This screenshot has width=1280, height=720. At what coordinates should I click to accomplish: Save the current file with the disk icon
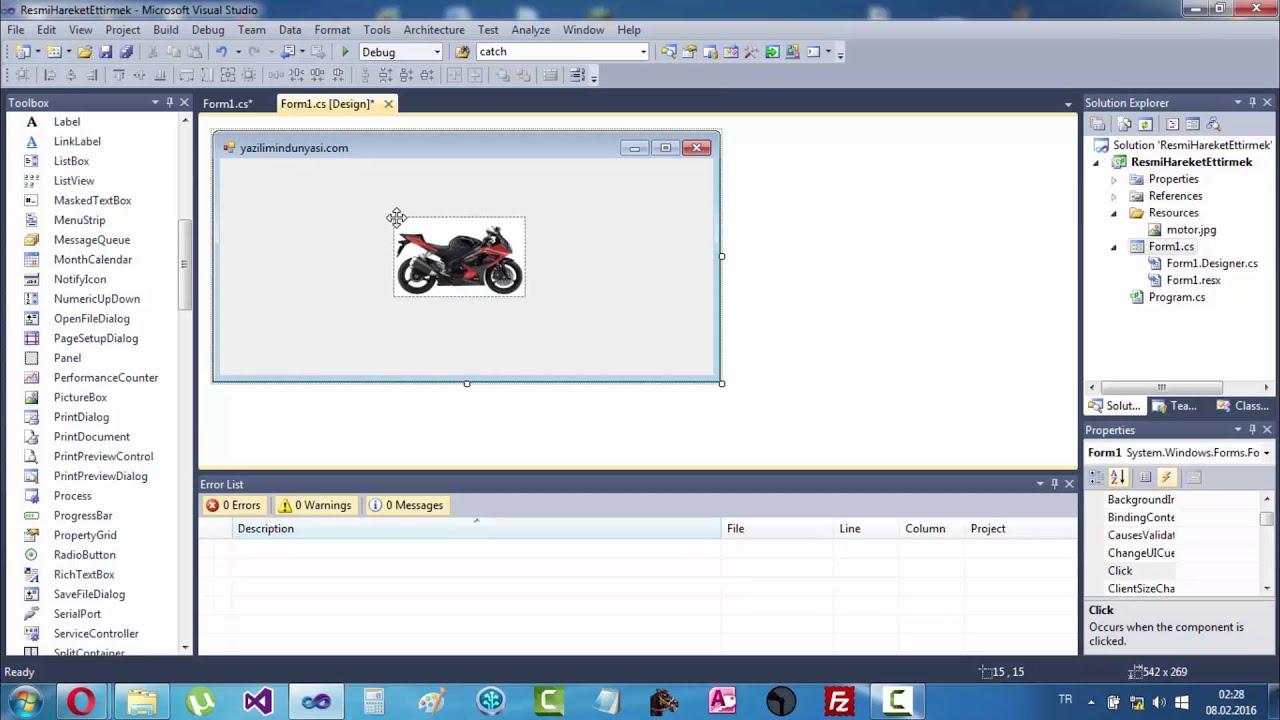(x=106, y=52)
